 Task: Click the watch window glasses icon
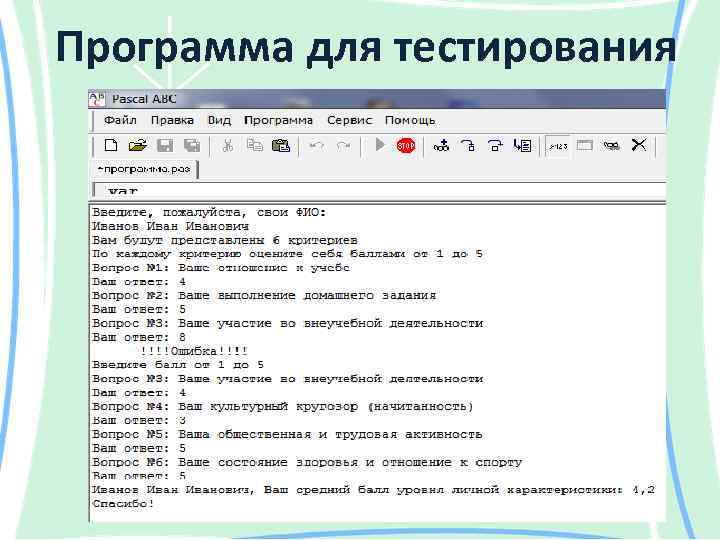pyautogui.click(x=612, y=146)
